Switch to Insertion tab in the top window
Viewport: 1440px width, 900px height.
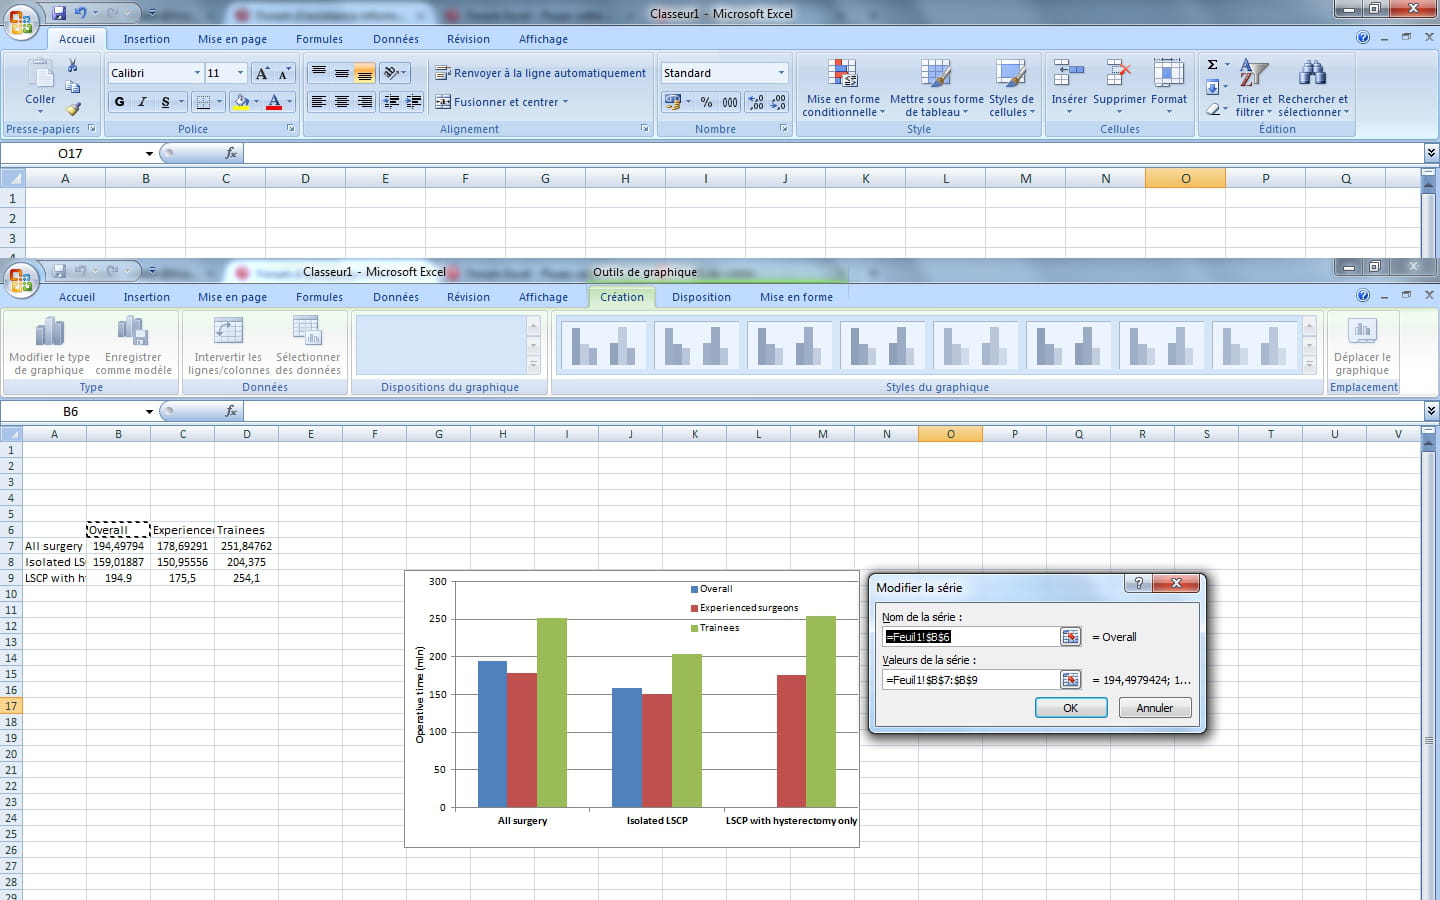pos(146,39)
